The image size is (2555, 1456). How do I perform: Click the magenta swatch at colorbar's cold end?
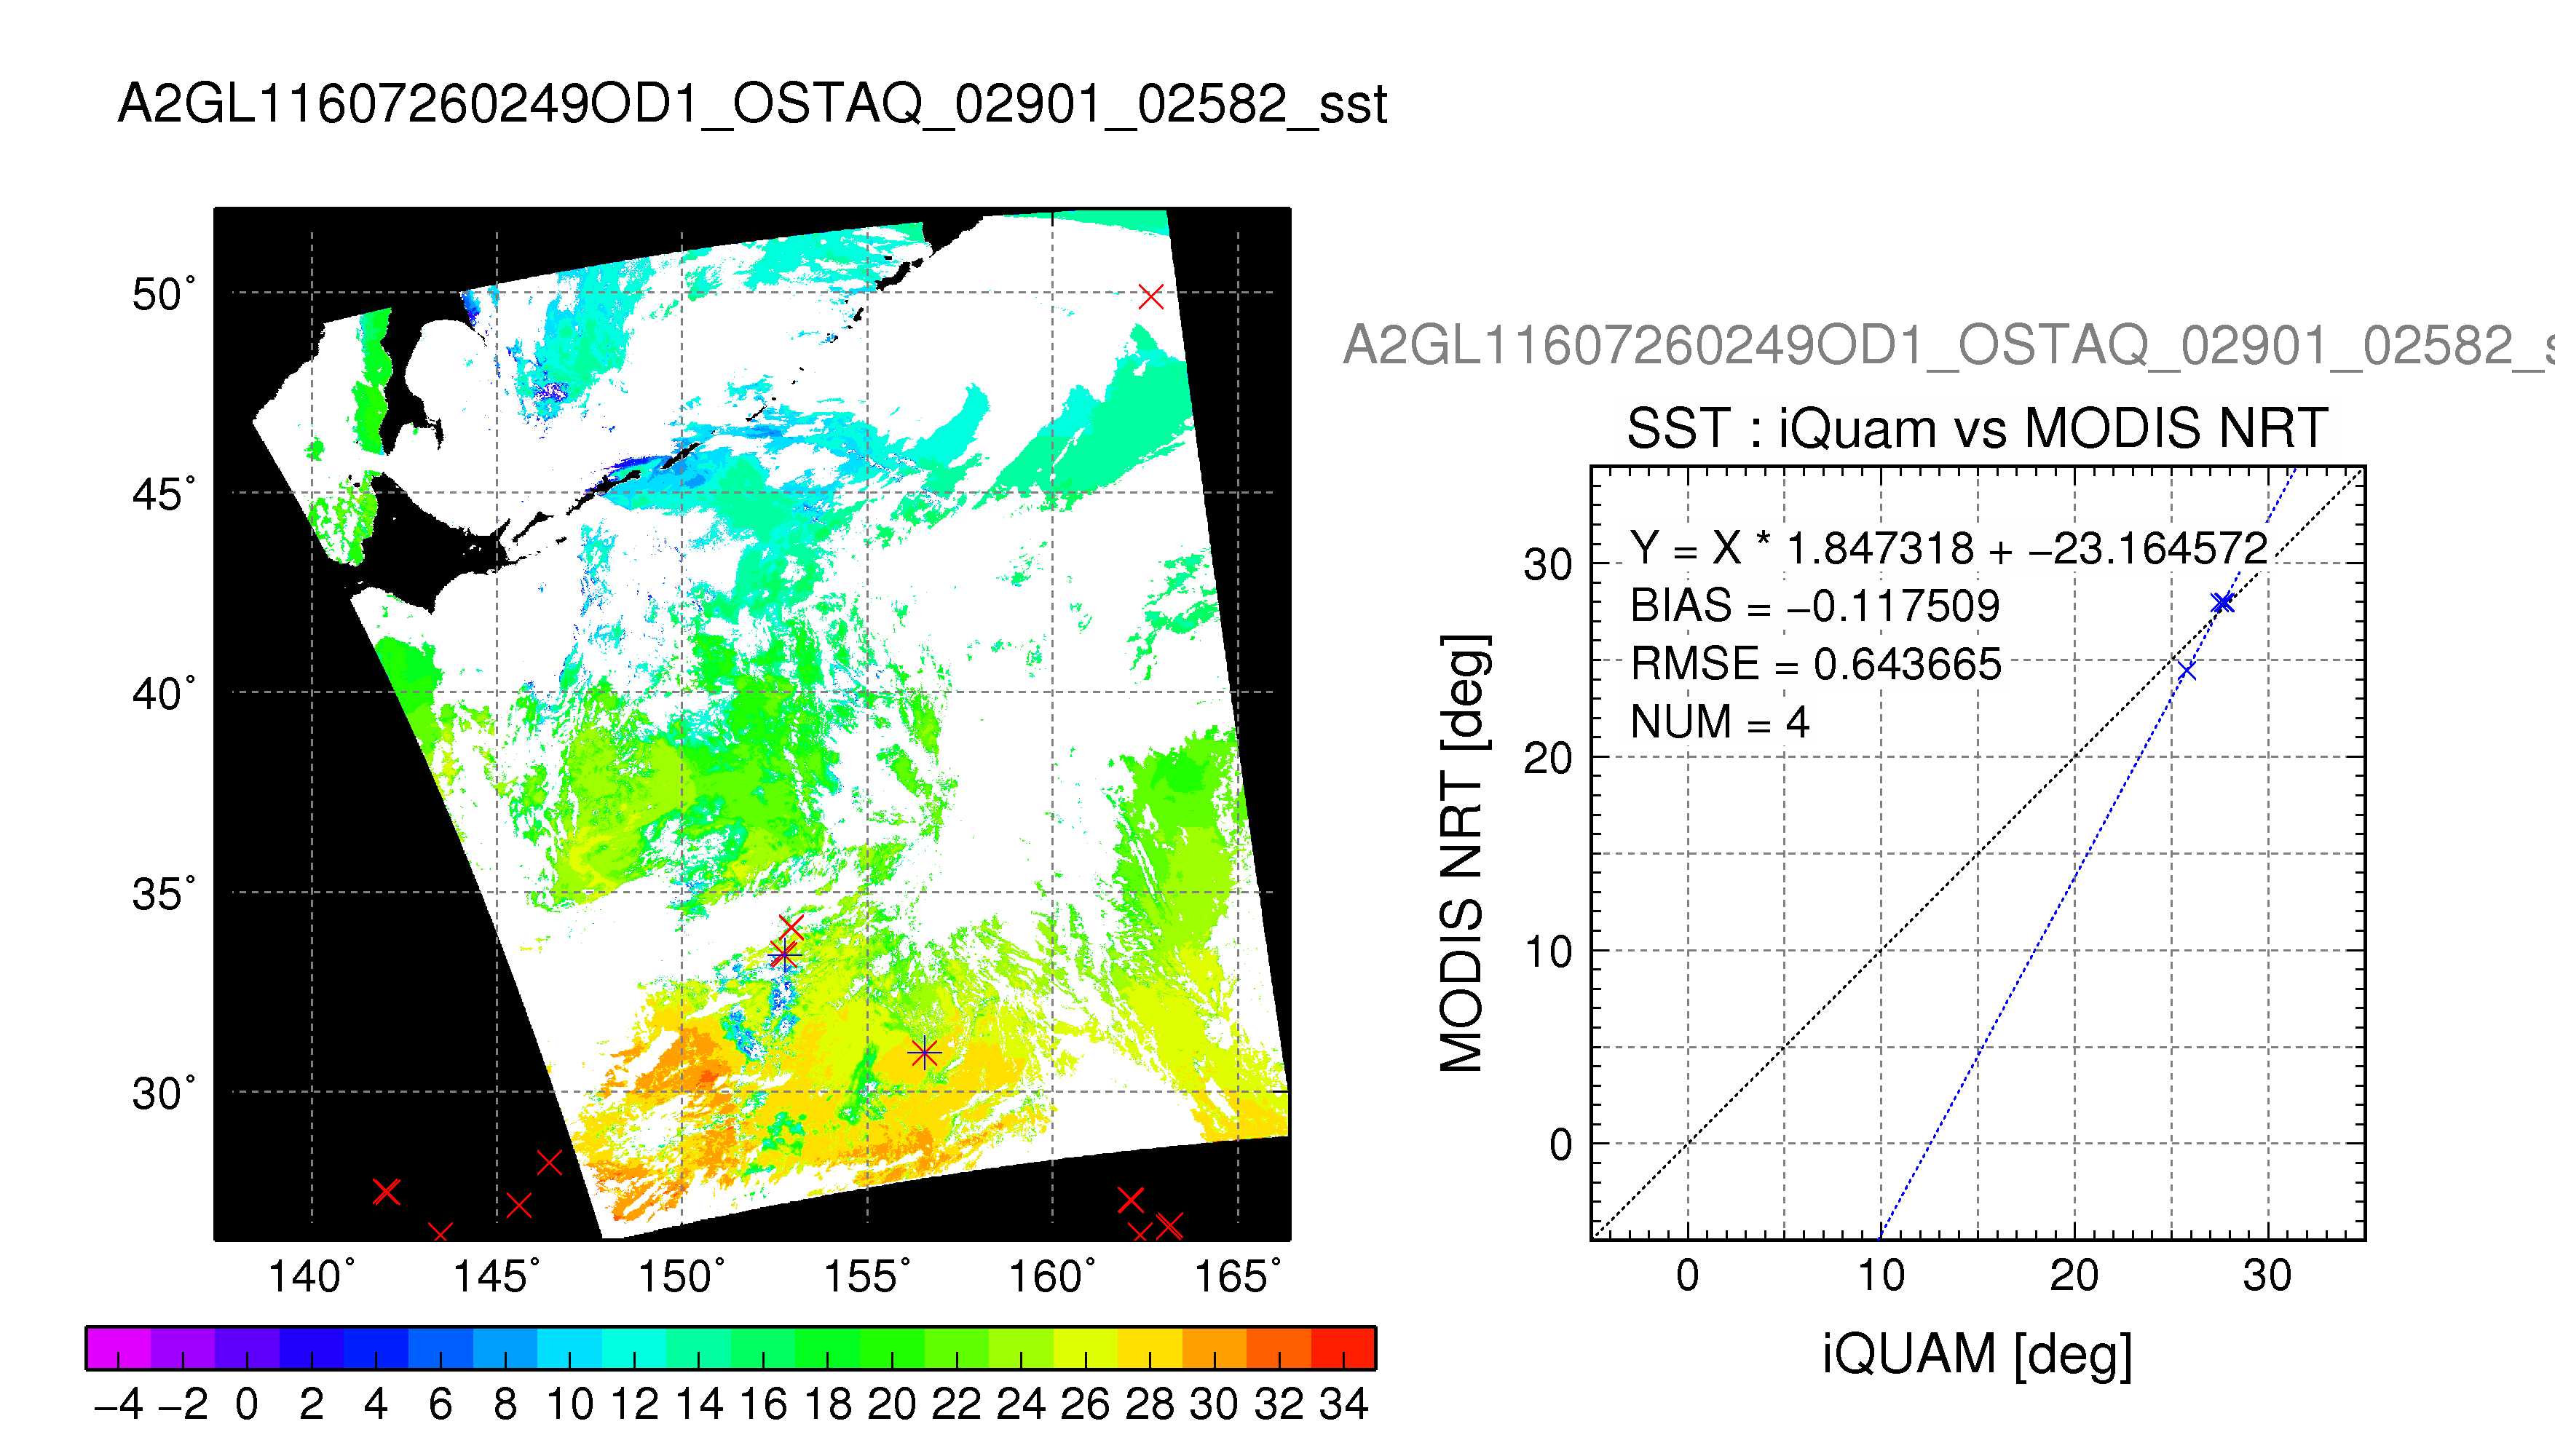tap(118, 1348)
